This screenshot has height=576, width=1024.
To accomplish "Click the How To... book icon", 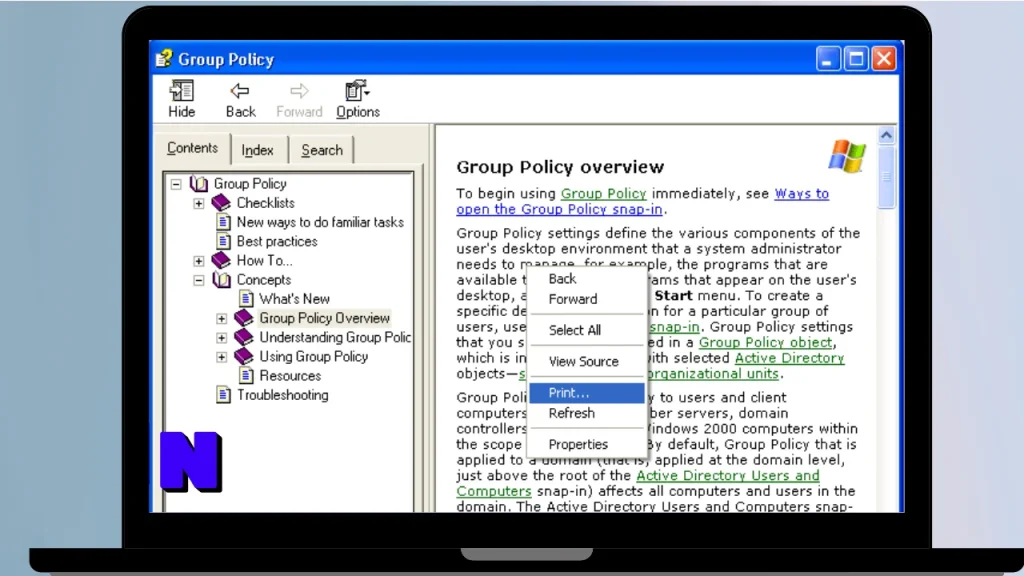I will 221,261.
